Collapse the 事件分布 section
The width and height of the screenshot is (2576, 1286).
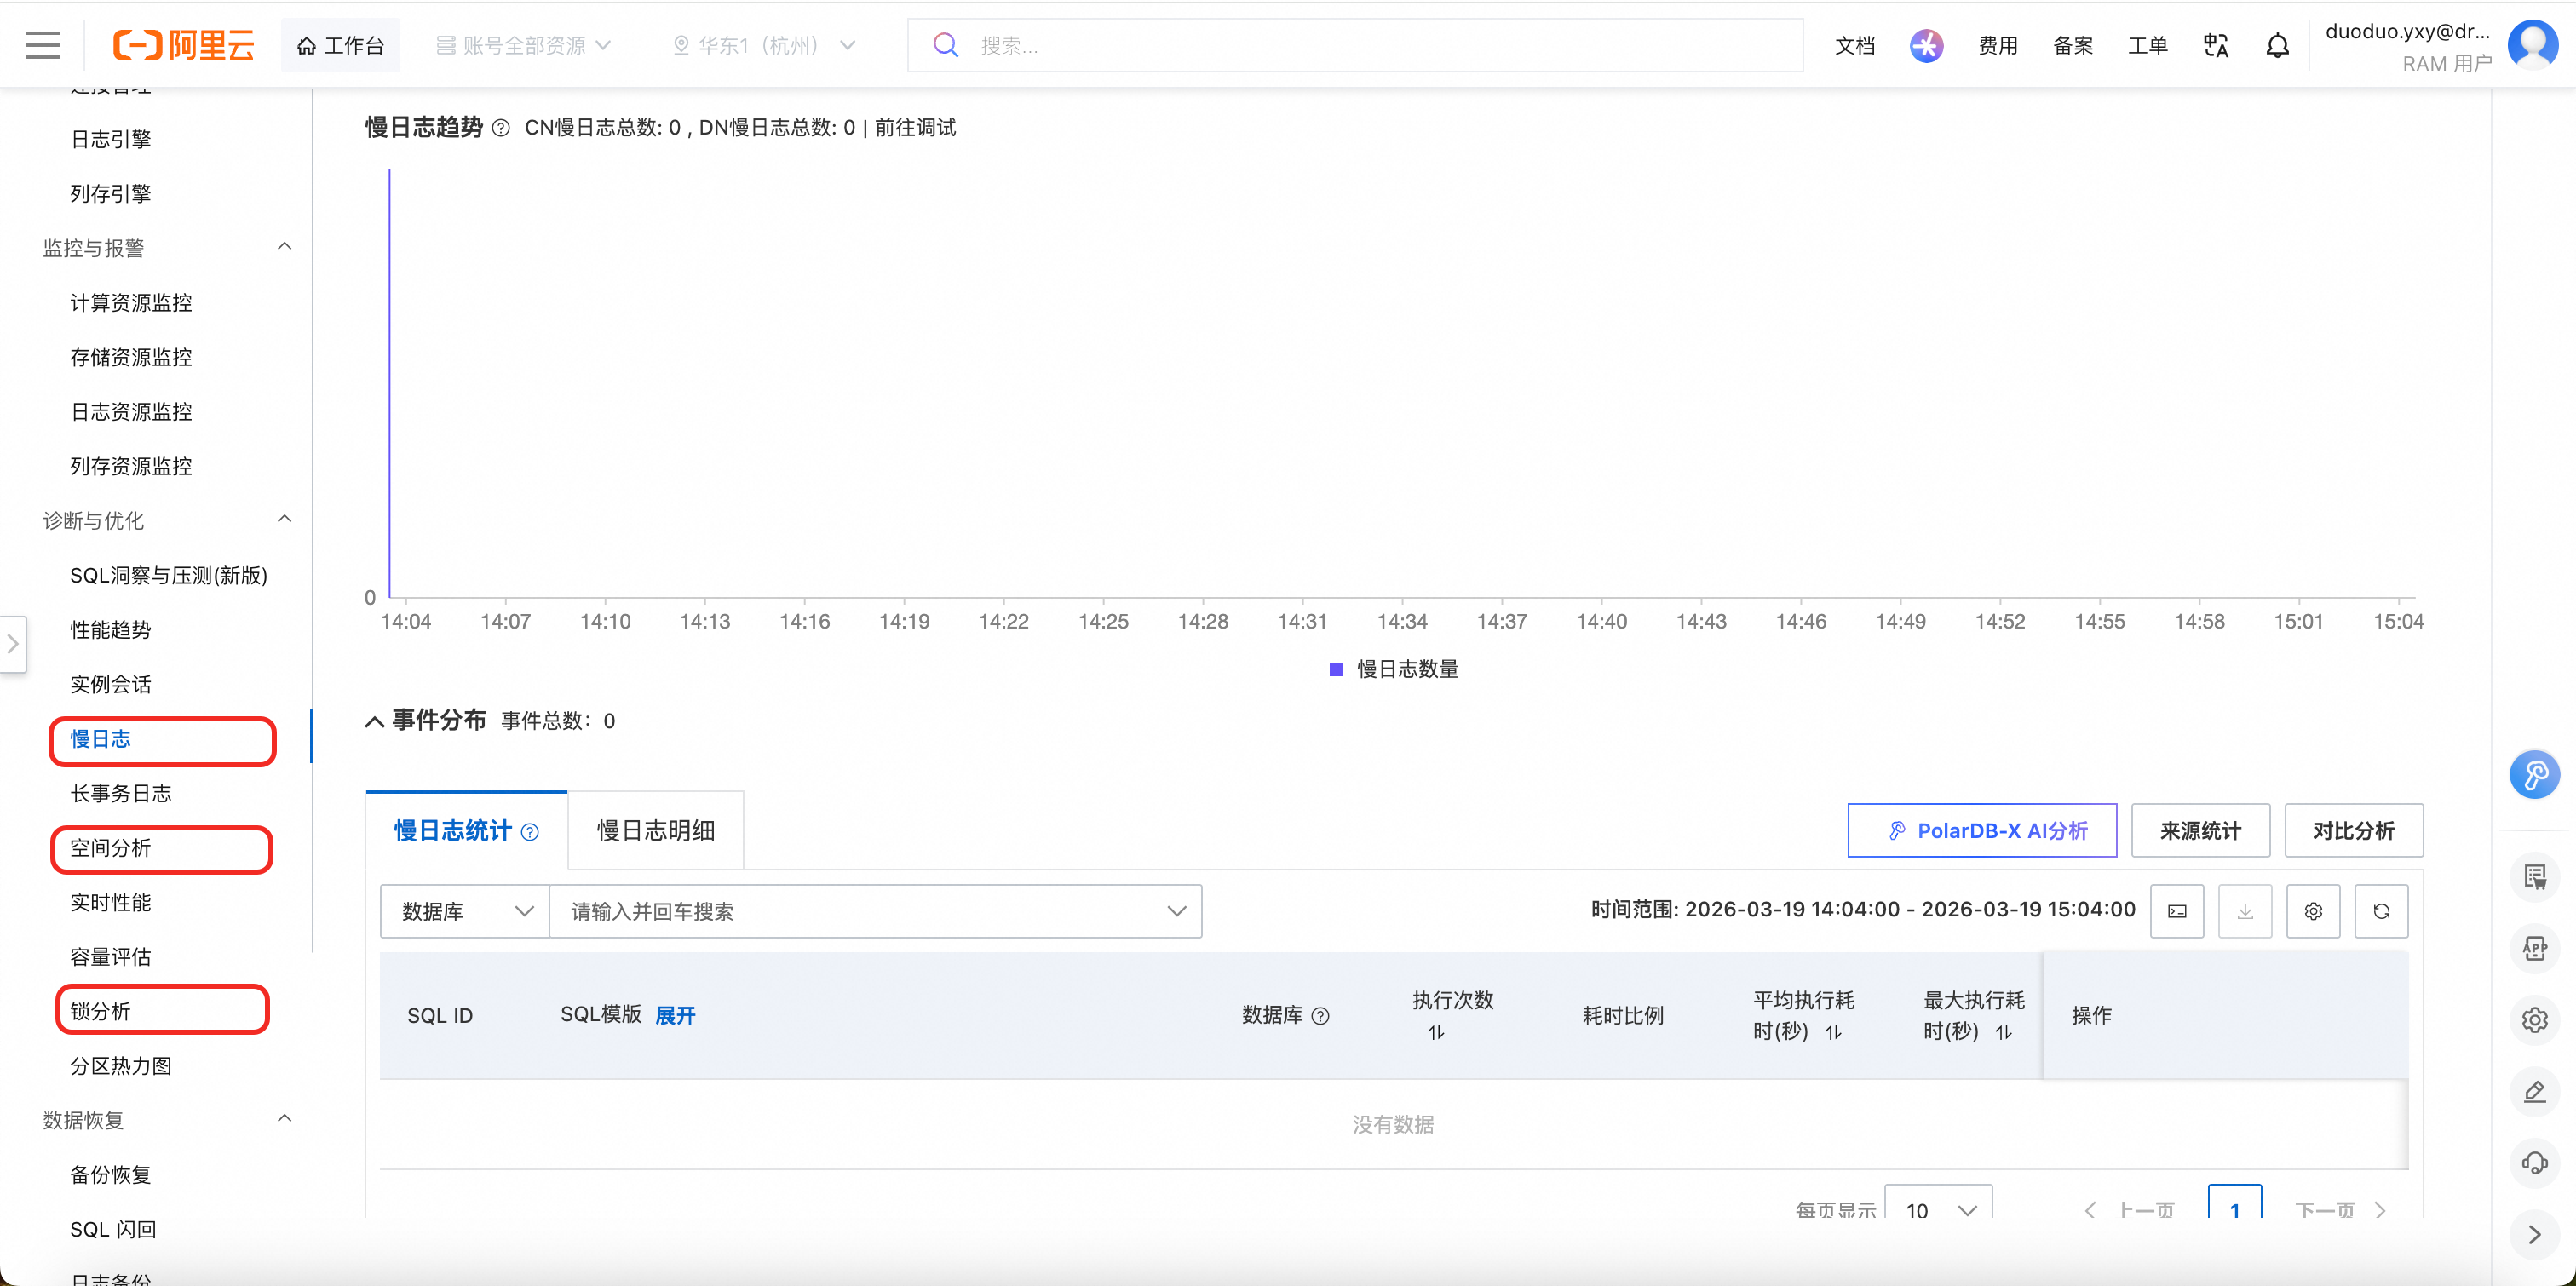(x=375, y=721)
